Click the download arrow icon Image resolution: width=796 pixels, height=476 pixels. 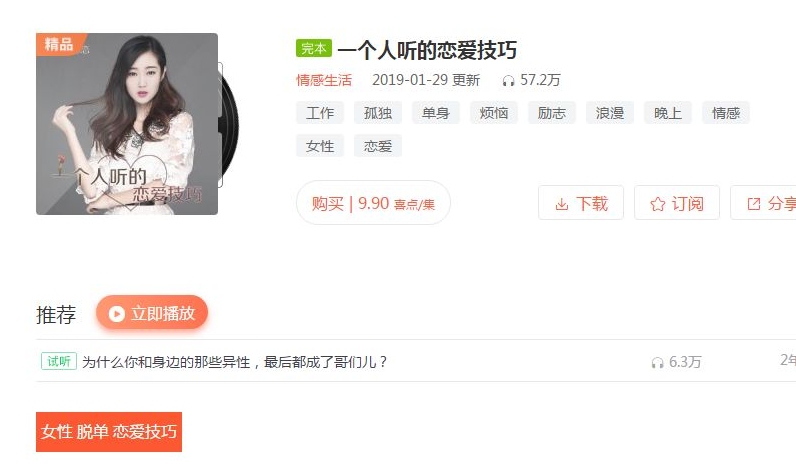click(561, 204)
